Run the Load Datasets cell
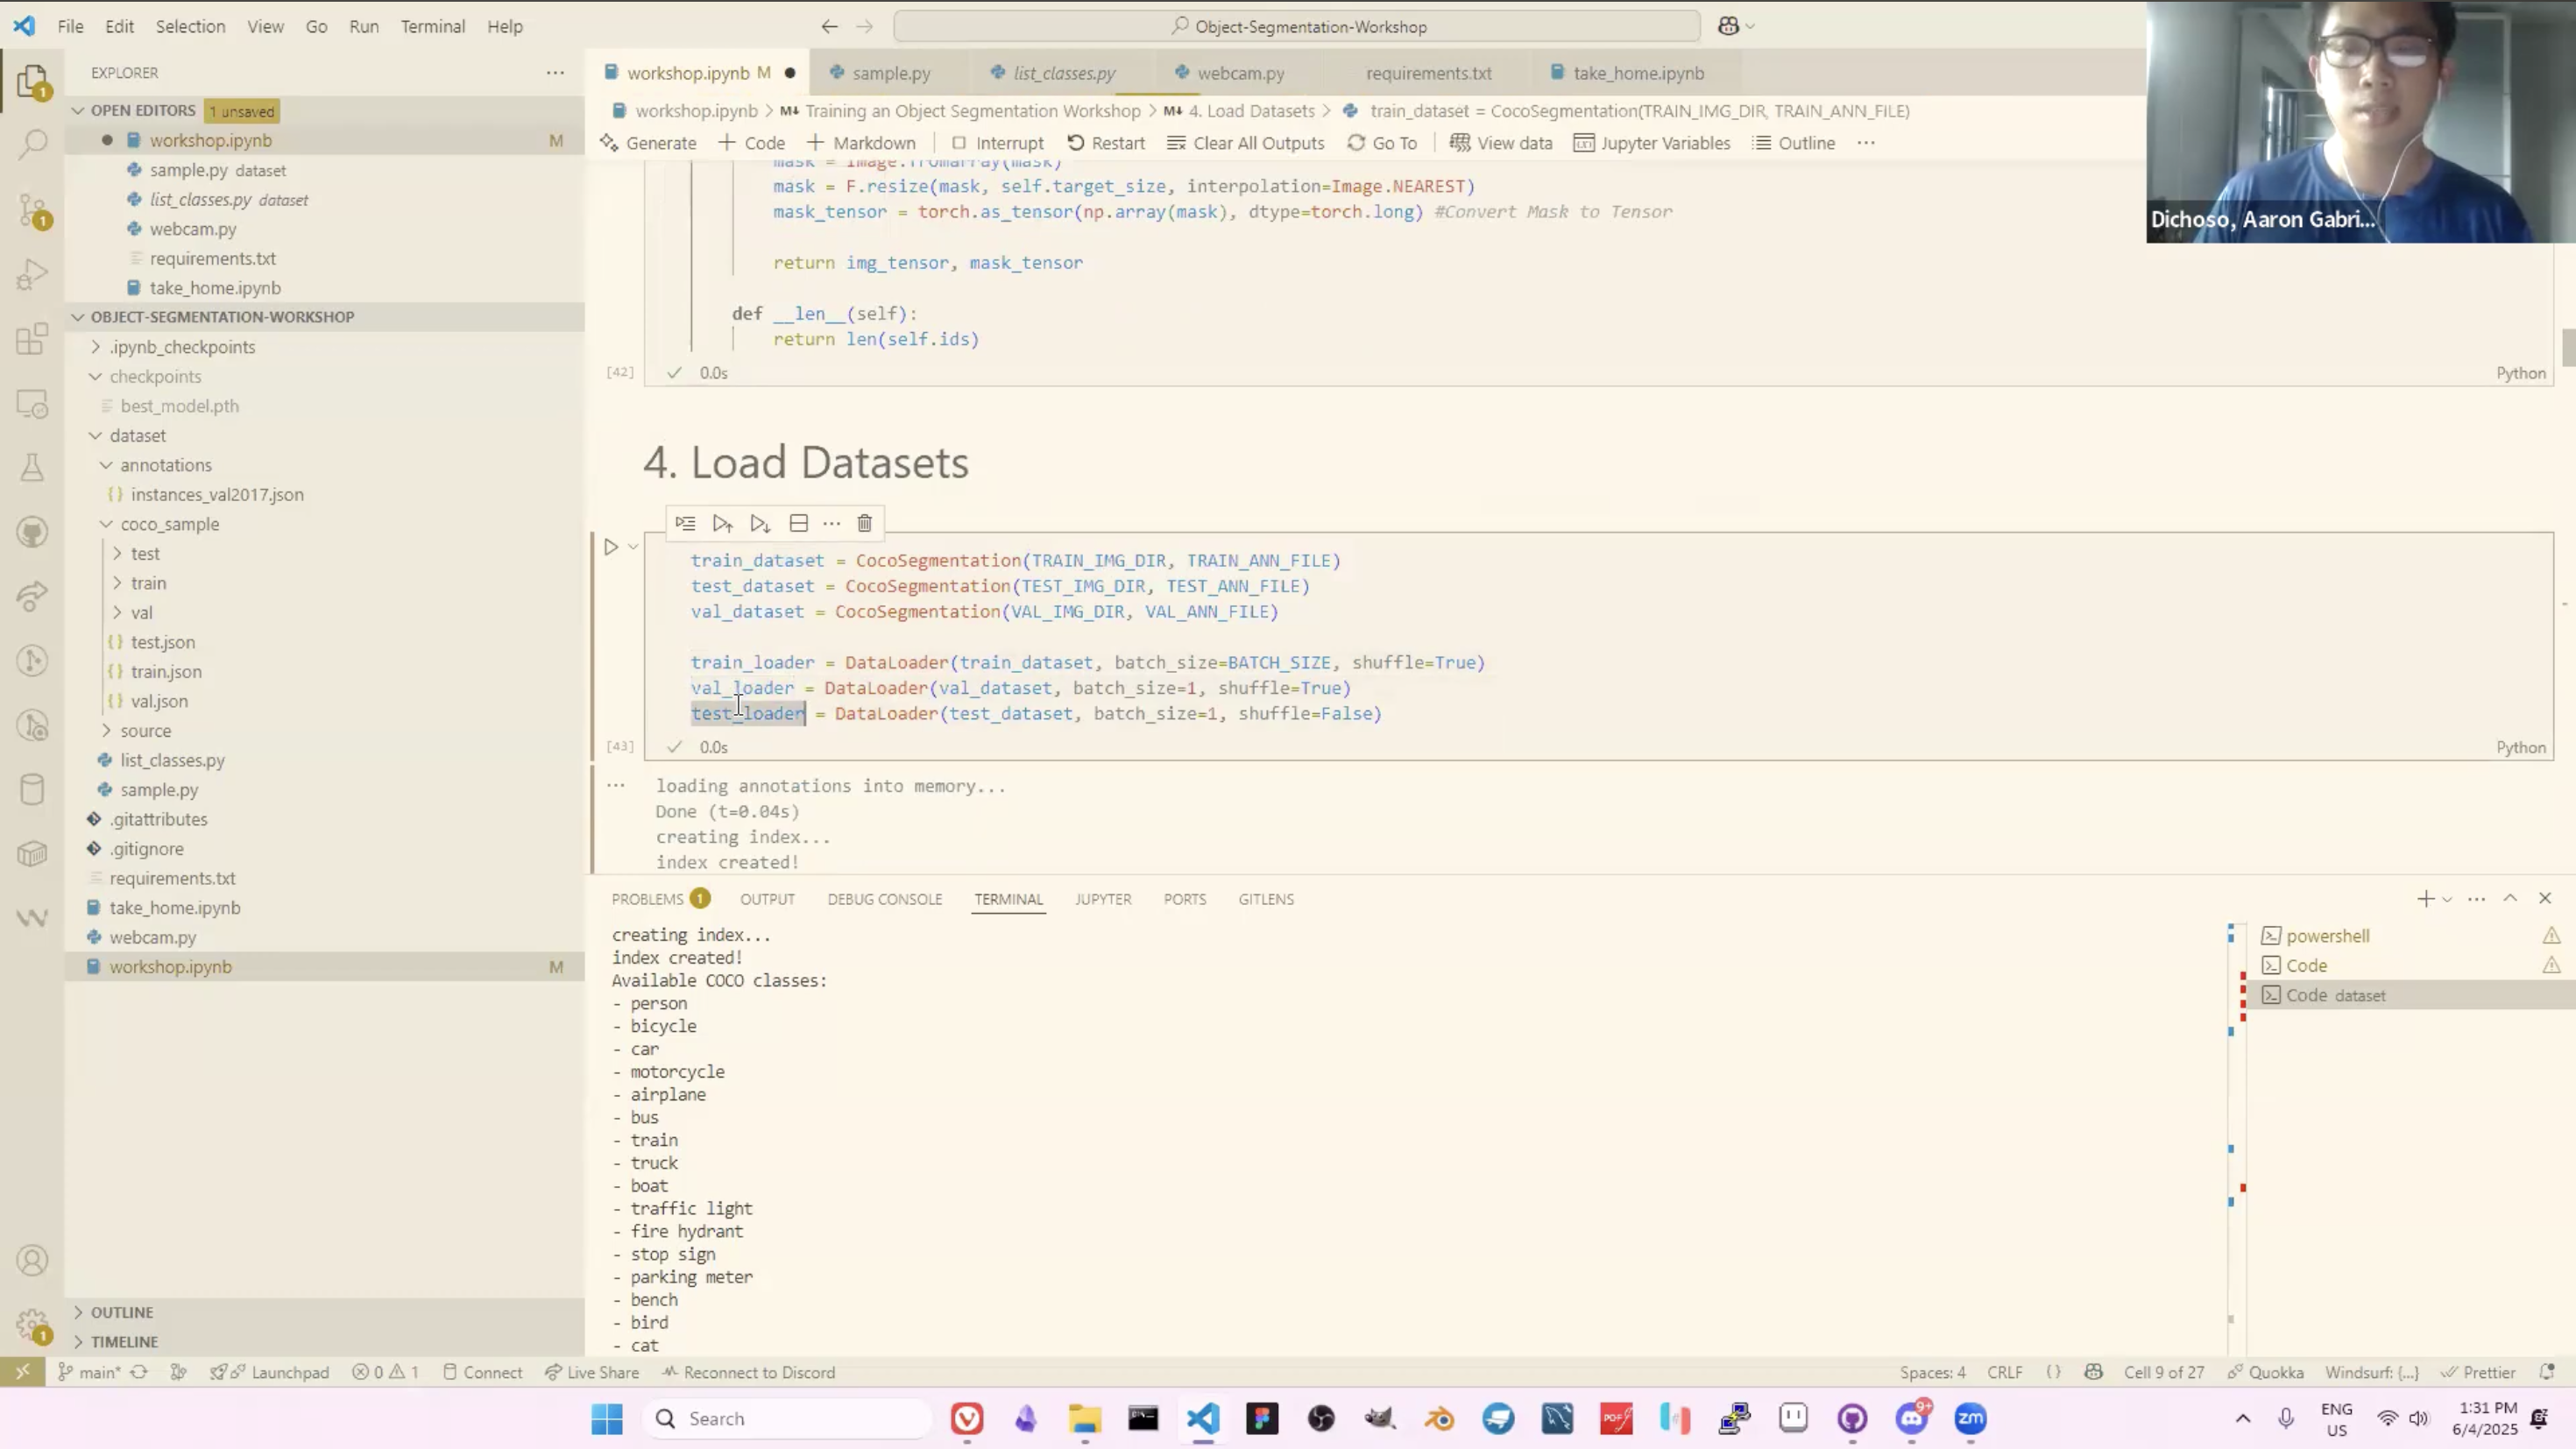The image size is (2576, 1449). (611, 547)
